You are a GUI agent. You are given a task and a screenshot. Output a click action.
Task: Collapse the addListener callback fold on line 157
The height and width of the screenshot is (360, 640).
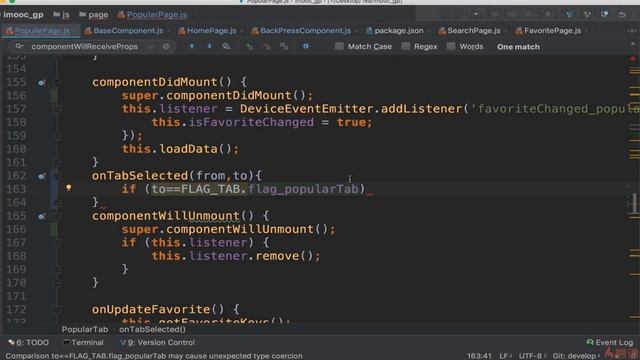coord(57,109)
